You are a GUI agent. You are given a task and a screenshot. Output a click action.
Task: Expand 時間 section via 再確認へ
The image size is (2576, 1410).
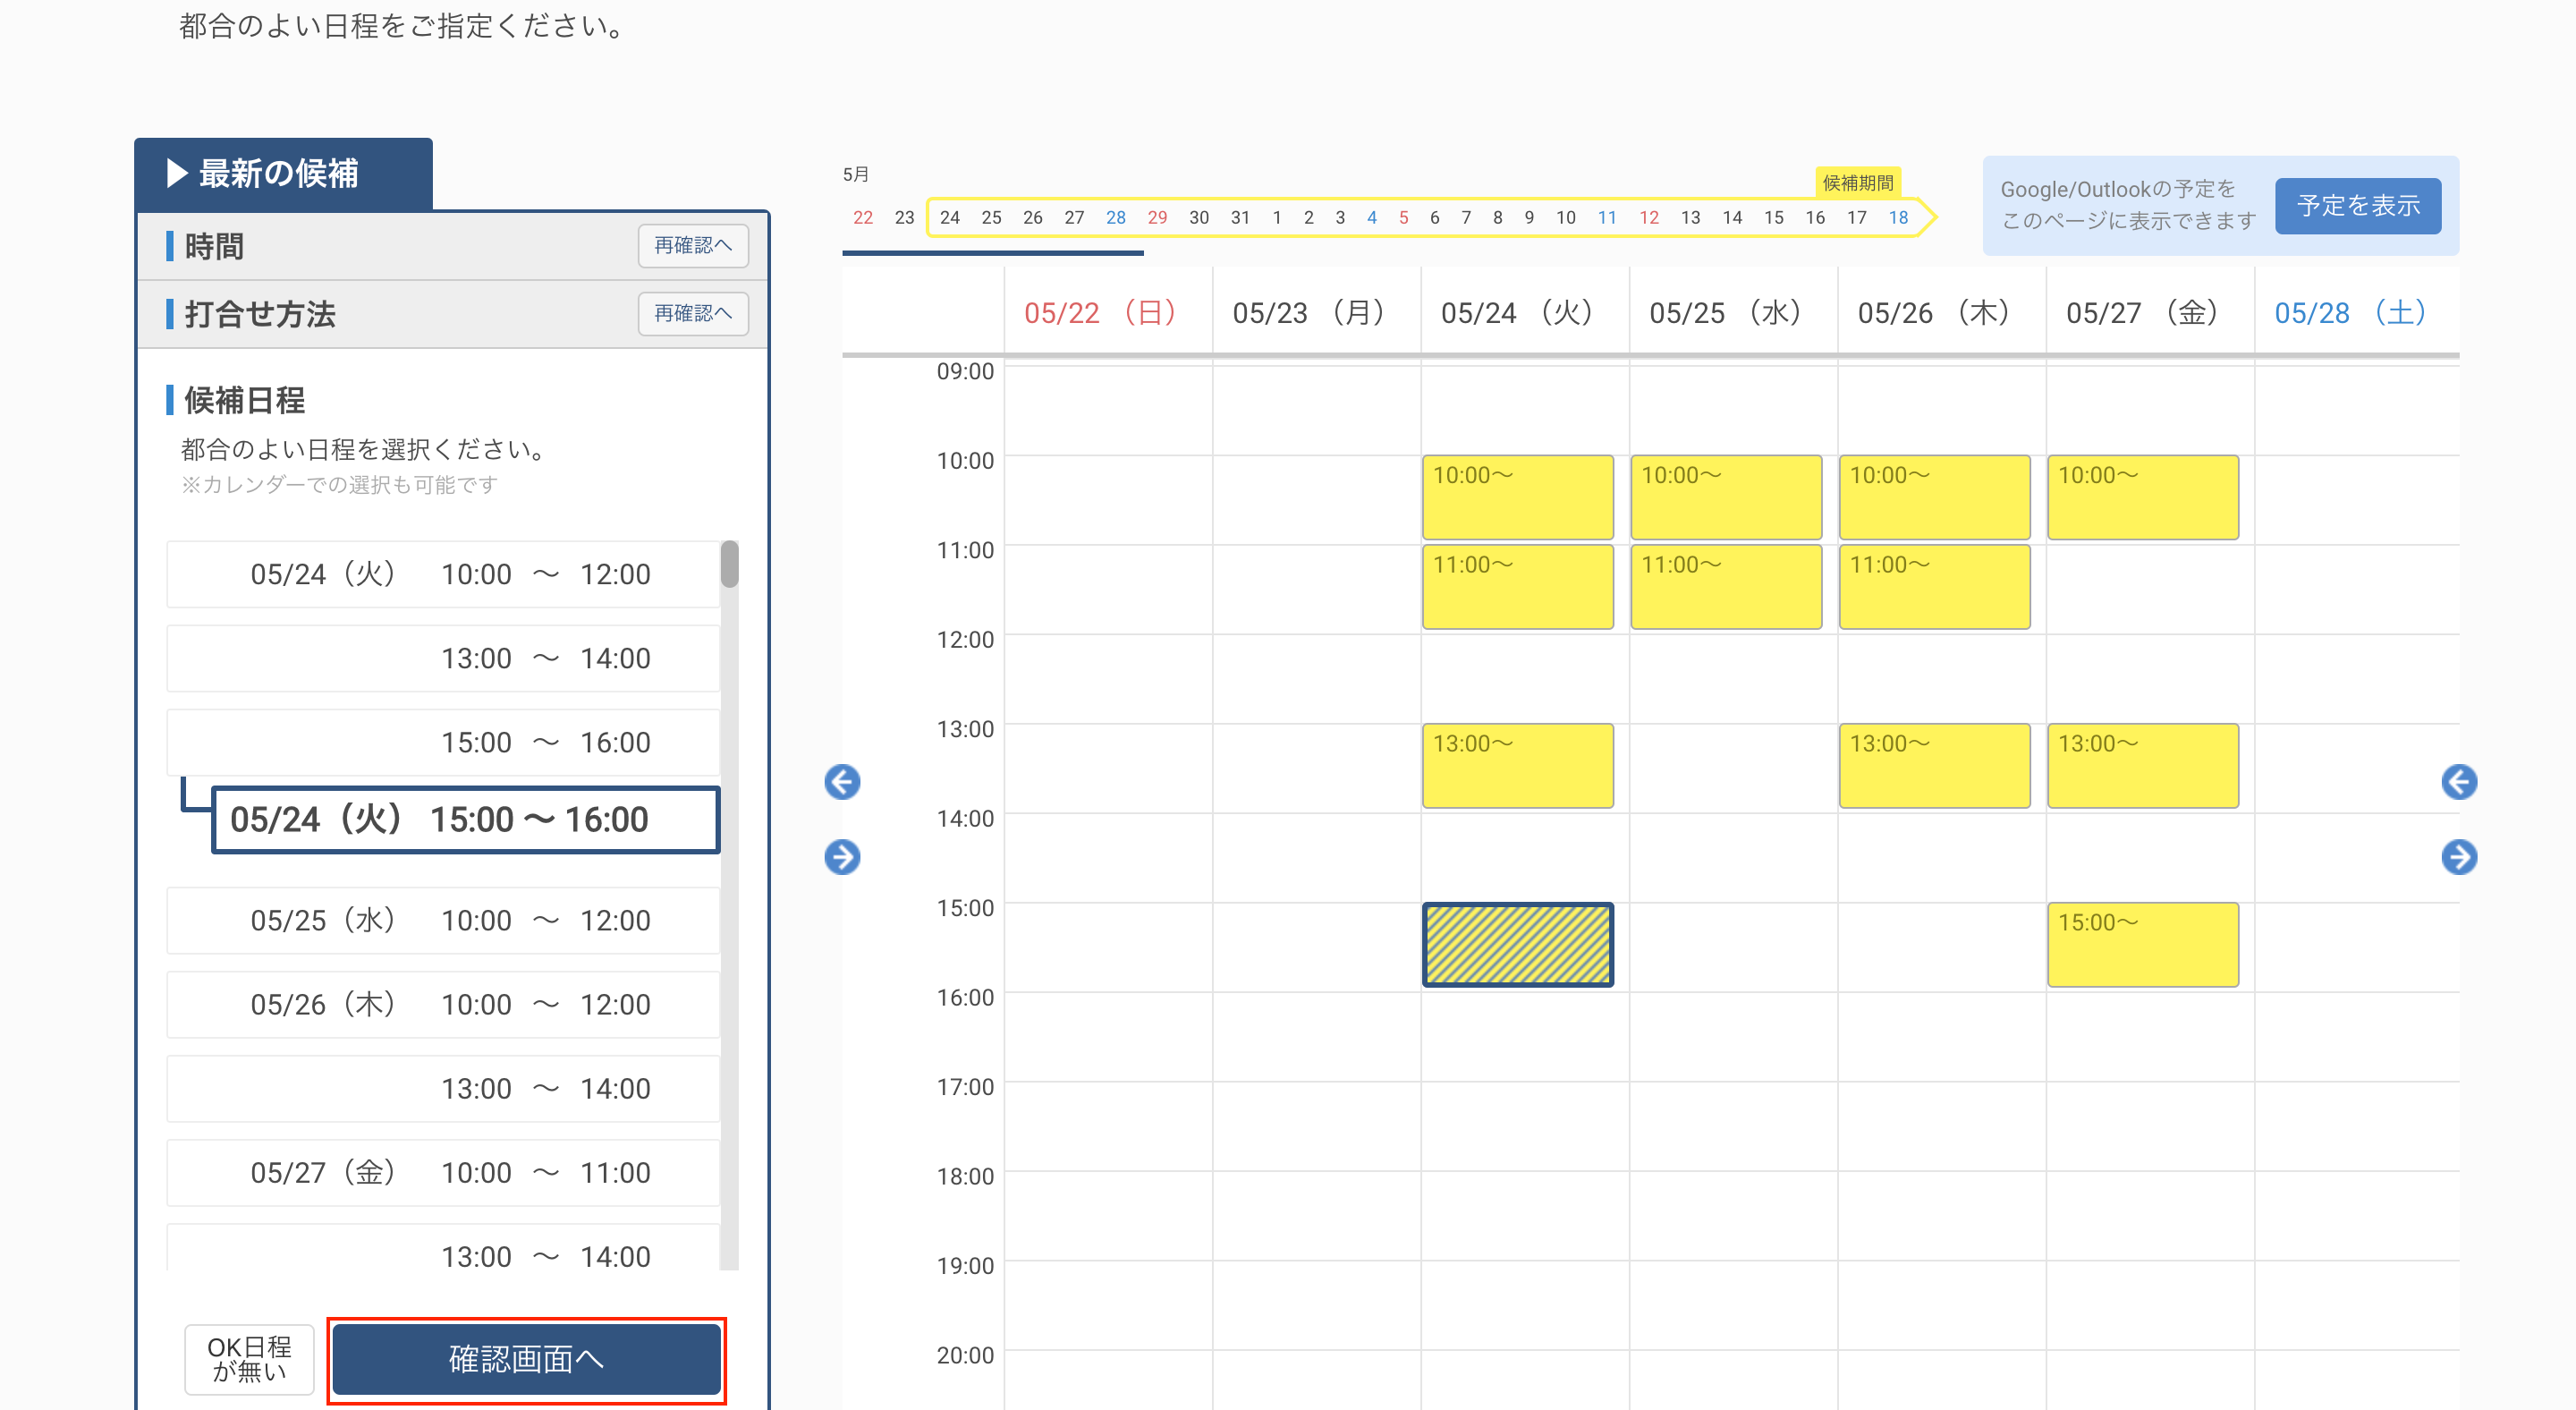point(693,246)
